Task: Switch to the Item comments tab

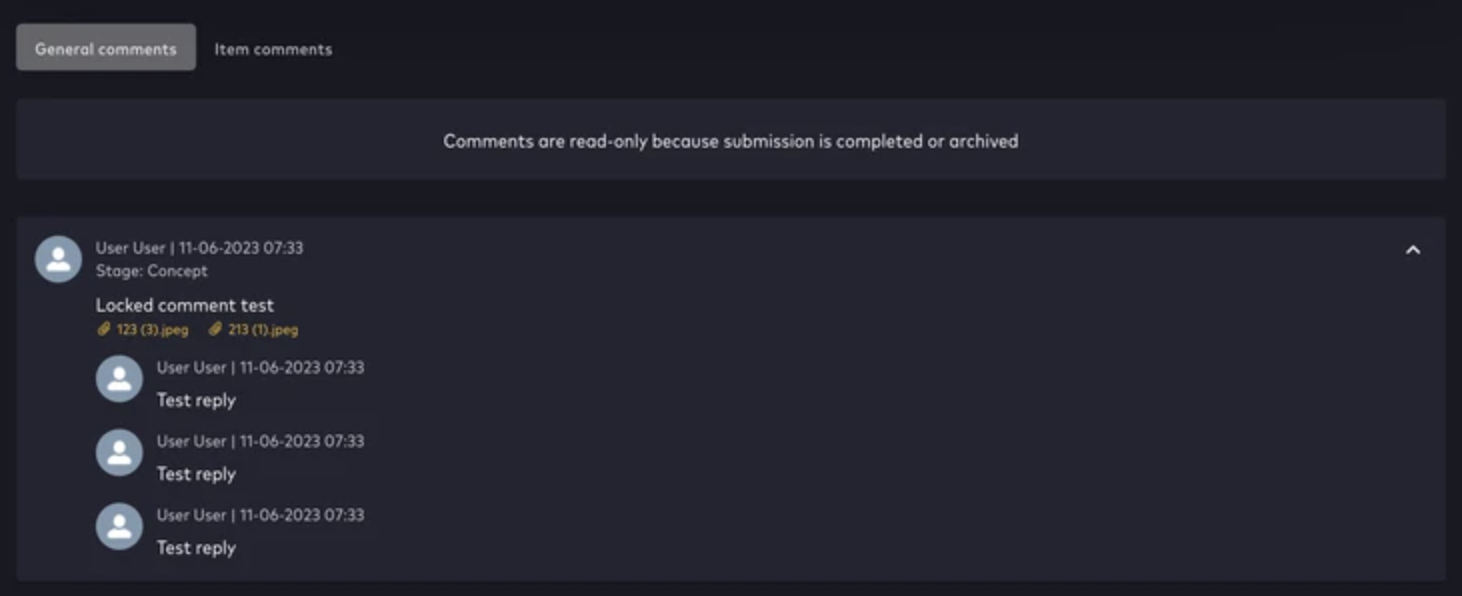Action: 272,47
